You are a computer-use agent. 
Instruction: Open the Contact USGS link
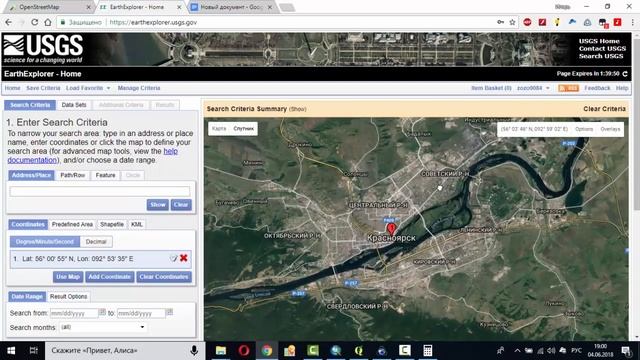pos(602,49)
